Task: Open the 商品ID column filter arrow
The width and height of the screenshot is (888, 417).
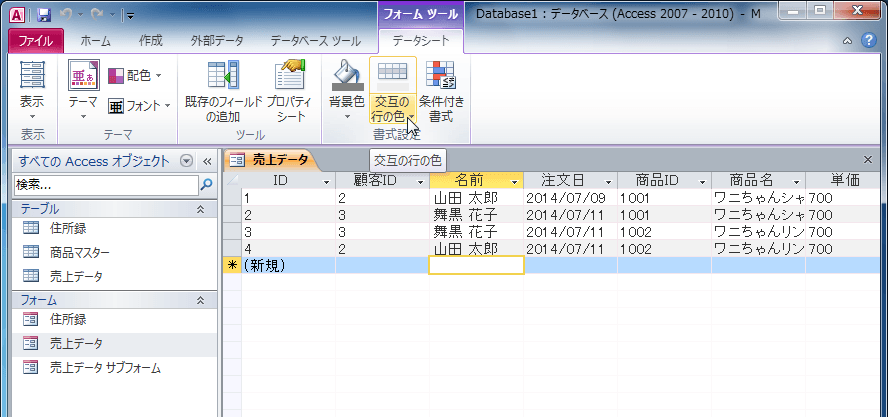Action: pos(702,182)
